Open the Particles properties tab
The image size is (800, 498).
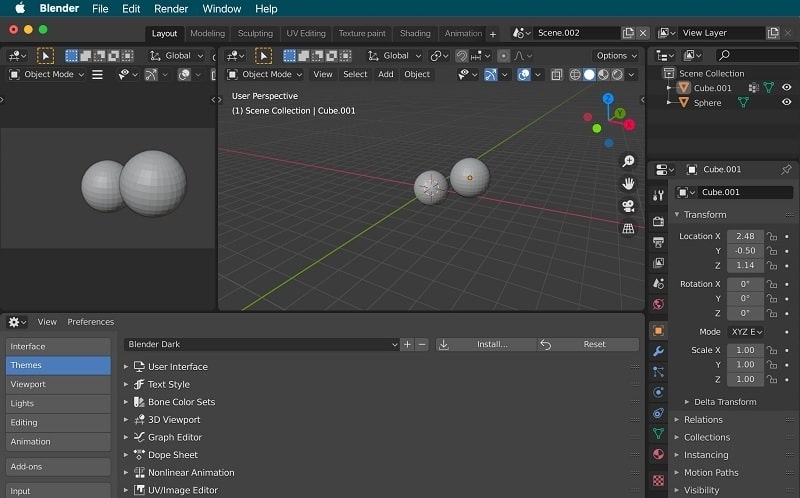pos(658,372)
